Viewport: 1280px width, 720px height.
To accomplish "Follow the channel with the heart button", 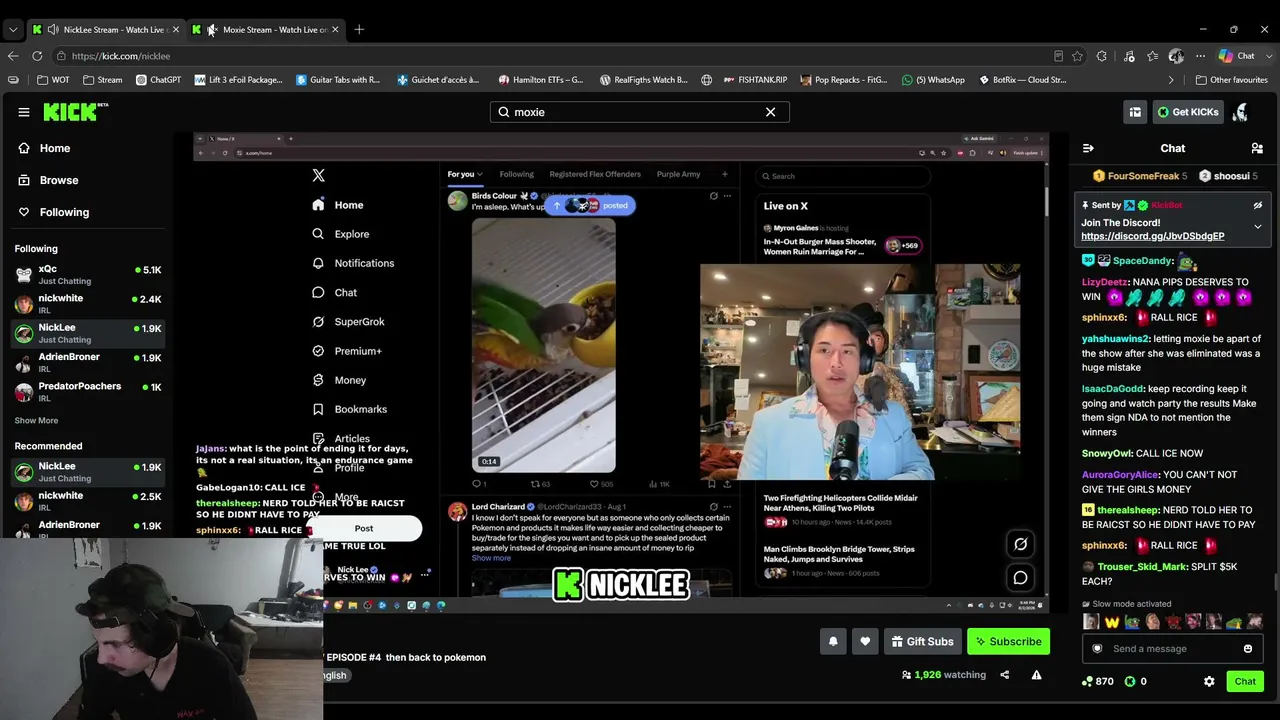I will click(x=865, y=642).
